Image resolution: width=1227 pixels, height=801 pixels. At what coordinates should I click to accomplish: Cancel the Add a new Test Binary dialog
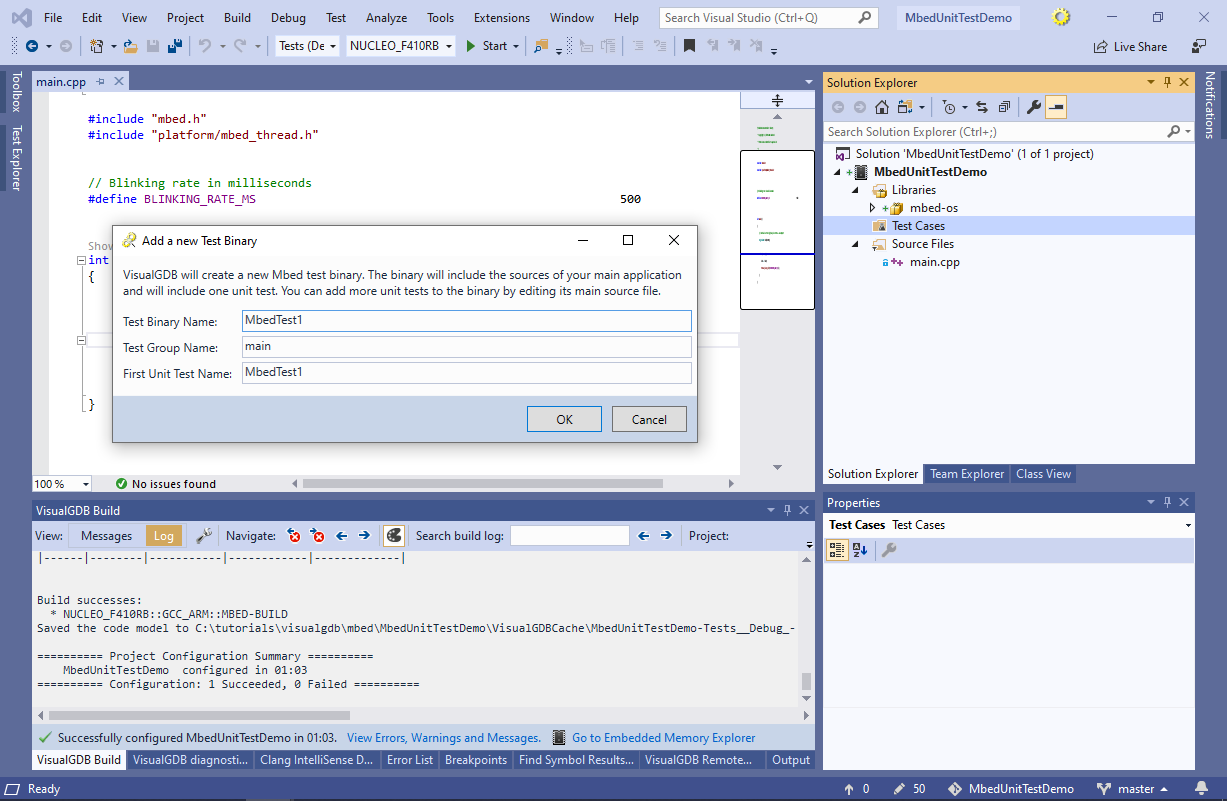649,419
